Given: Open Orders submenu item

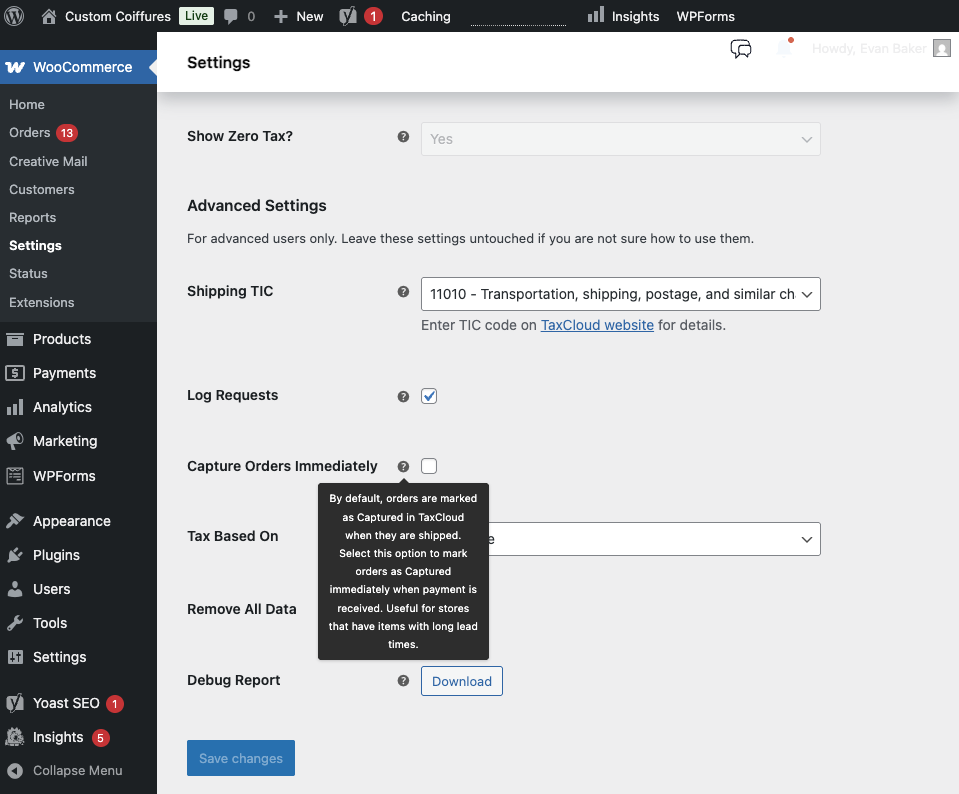Looking at the screenshot, I should 29,133.
